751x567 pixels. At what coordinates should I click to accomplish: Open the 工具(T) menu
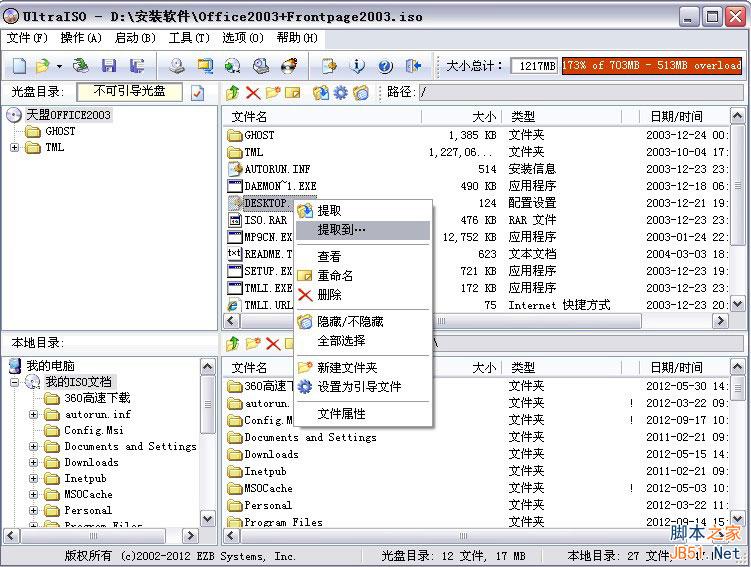tap(189, 38)
